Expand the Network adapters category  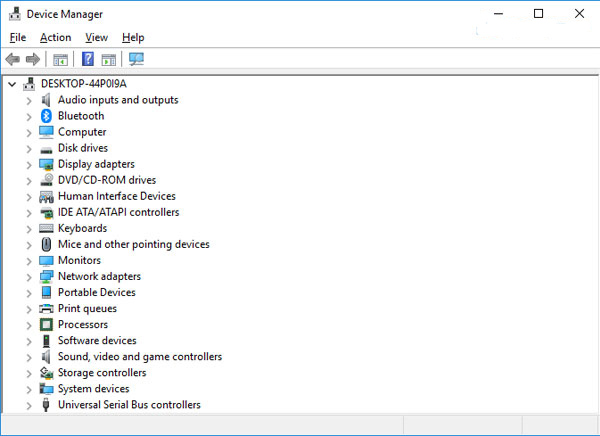(x=29, y=278)
